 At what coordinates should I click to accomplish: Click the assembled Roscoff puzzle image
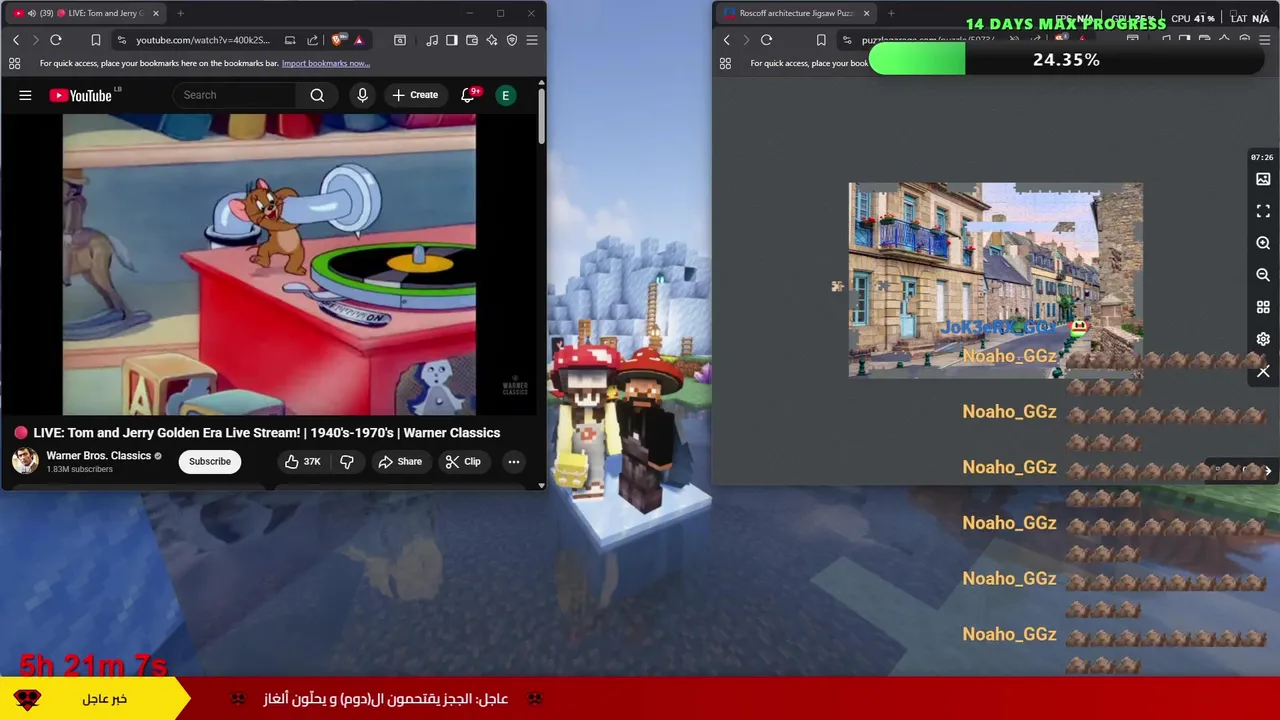pyautogui.click(x=995, y=280)
